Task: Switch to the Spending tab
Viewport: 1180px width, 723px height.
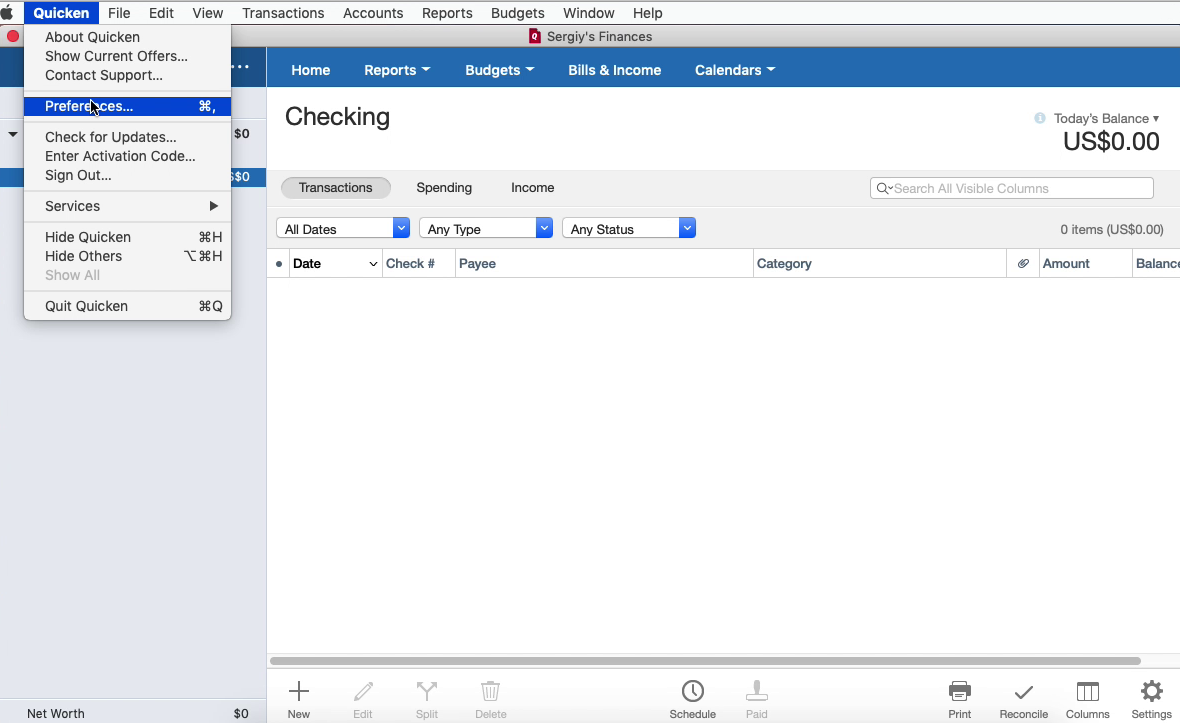Action: point(444,188)
